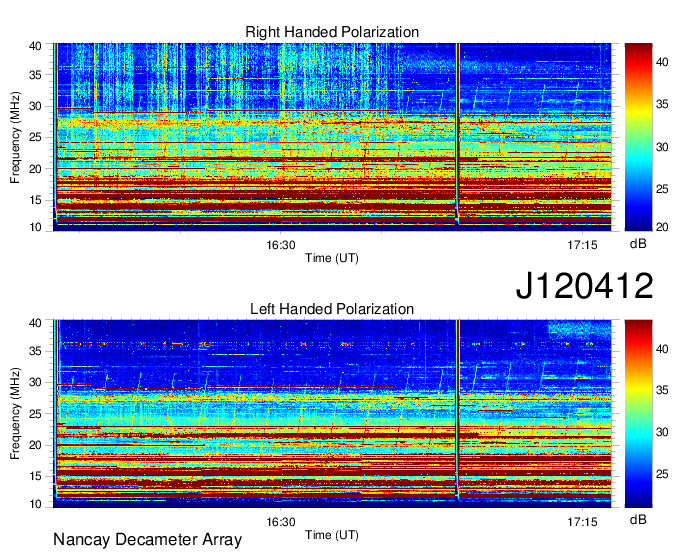Click the lower plot's Frequency (MHz) label

tap(15, 414)
